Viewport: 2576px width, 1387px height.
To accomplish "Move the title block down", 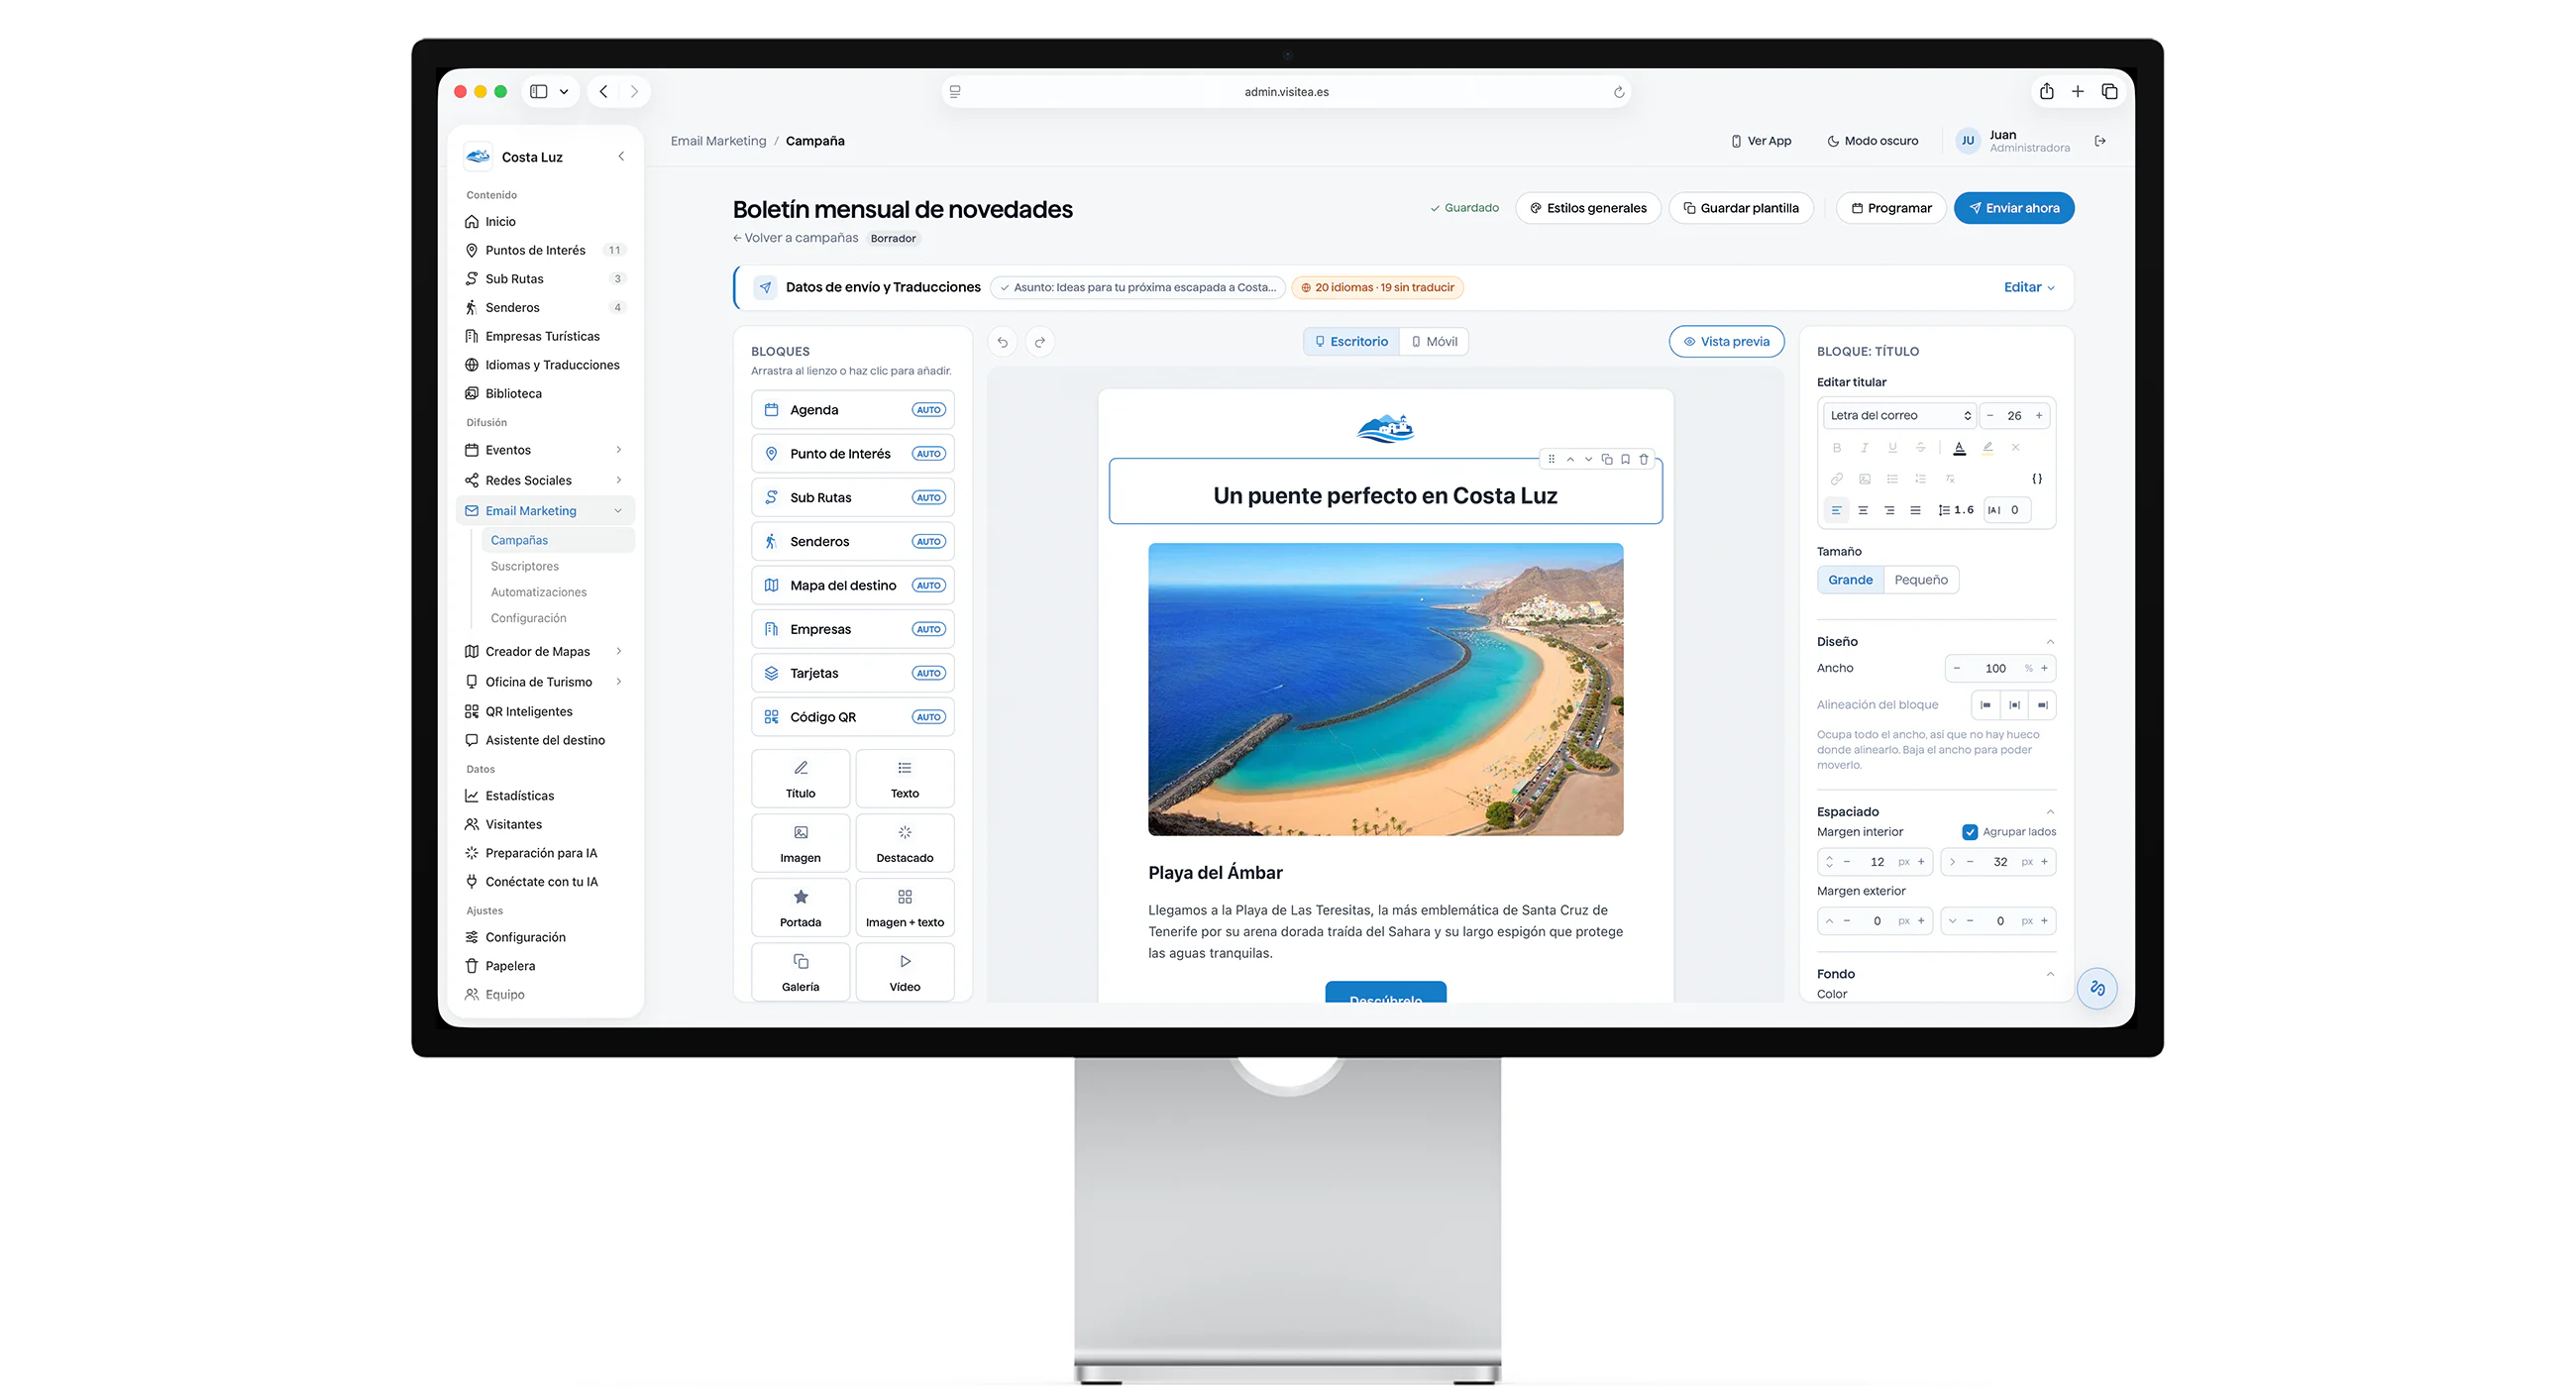I will (x=1588, y=459).
